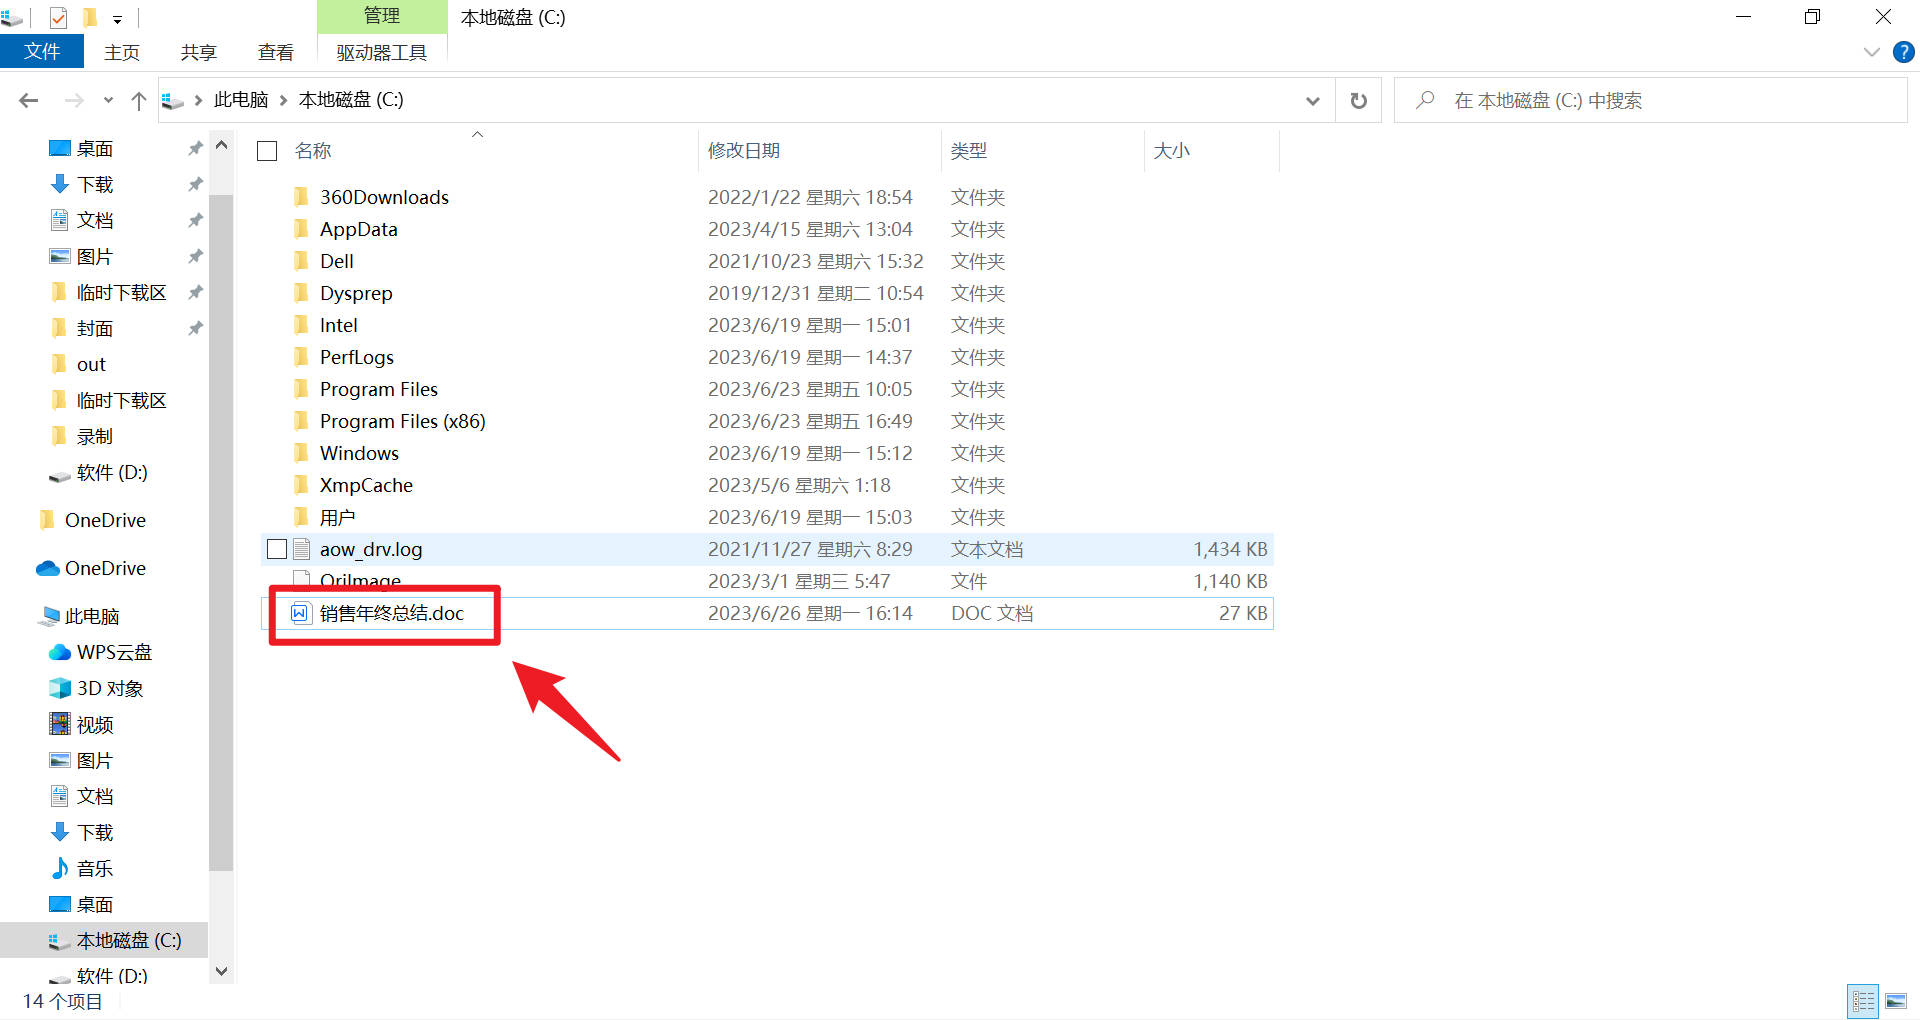The height and width of the screenshot is (1020, 1920).
Task: Select the 用户 folder row
Action: (767, 517)
